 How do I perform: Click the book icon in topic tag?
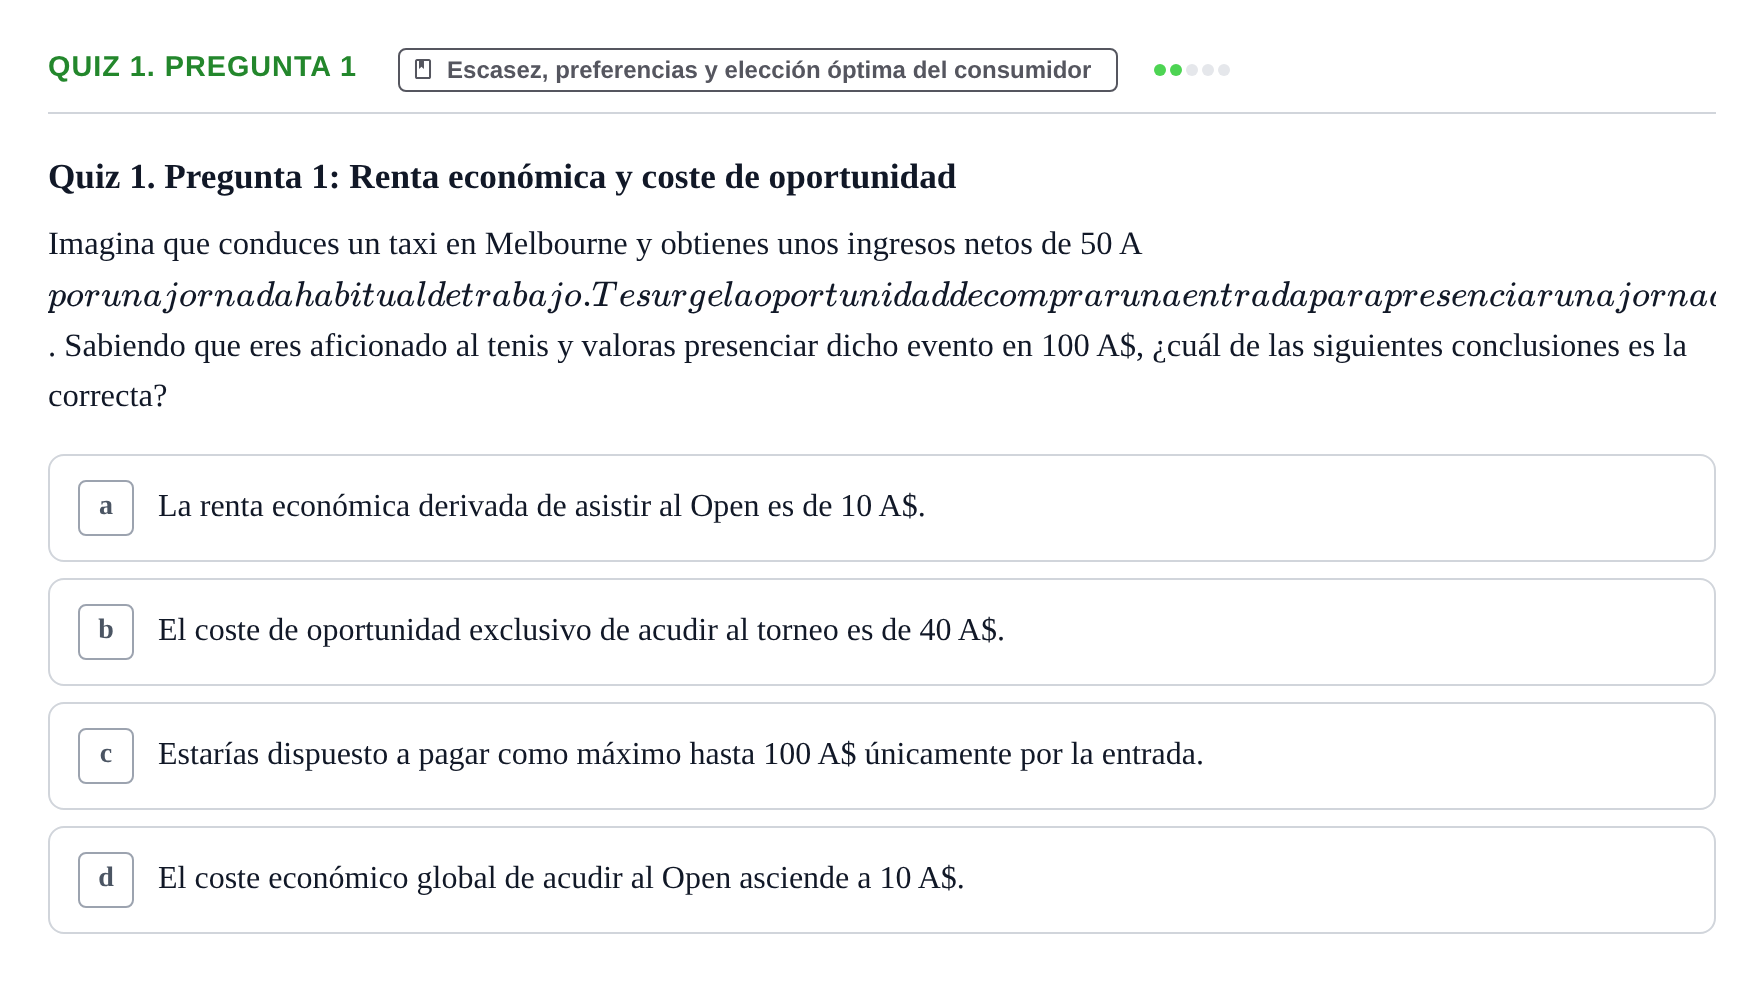[x=423, y=70]
